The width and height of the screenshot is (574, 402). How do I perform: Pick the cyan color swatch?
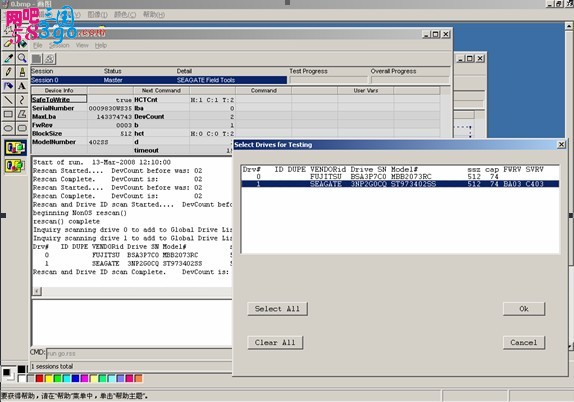click(x=67, y=379)
